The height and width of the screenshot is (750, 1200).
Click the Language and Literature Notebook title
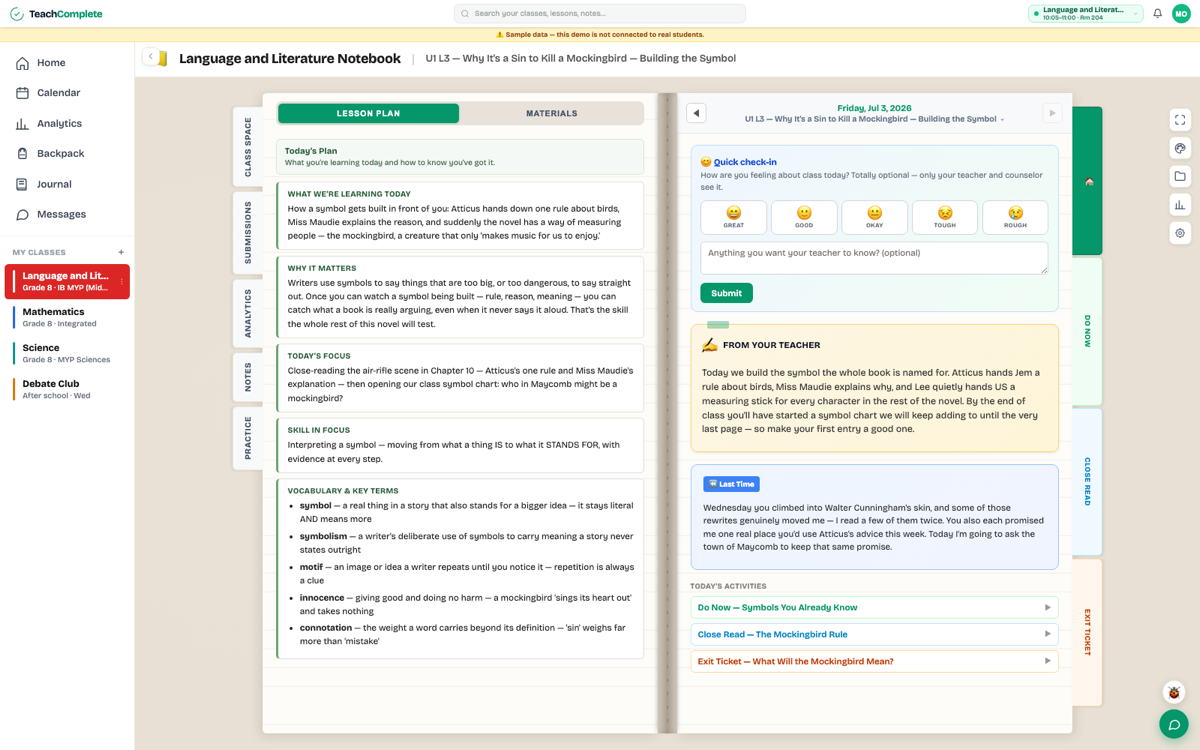coord(290,59)
